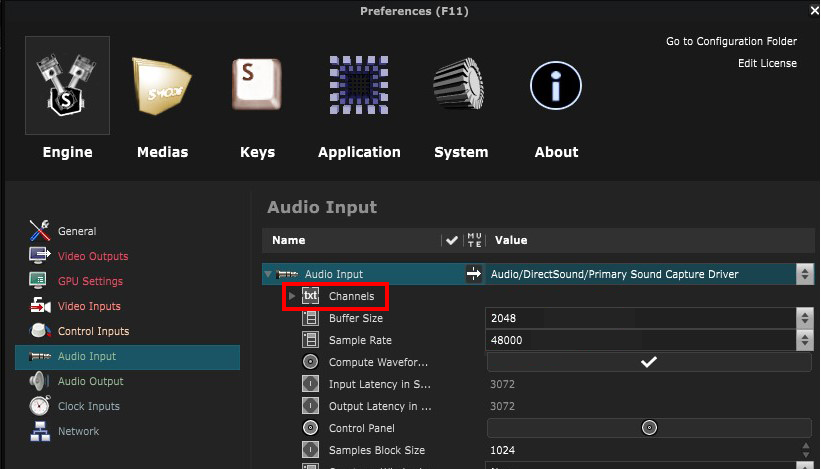Click the Channels txt icon
Viewport: 821px width, 469px height.
[x=310, y=296]
